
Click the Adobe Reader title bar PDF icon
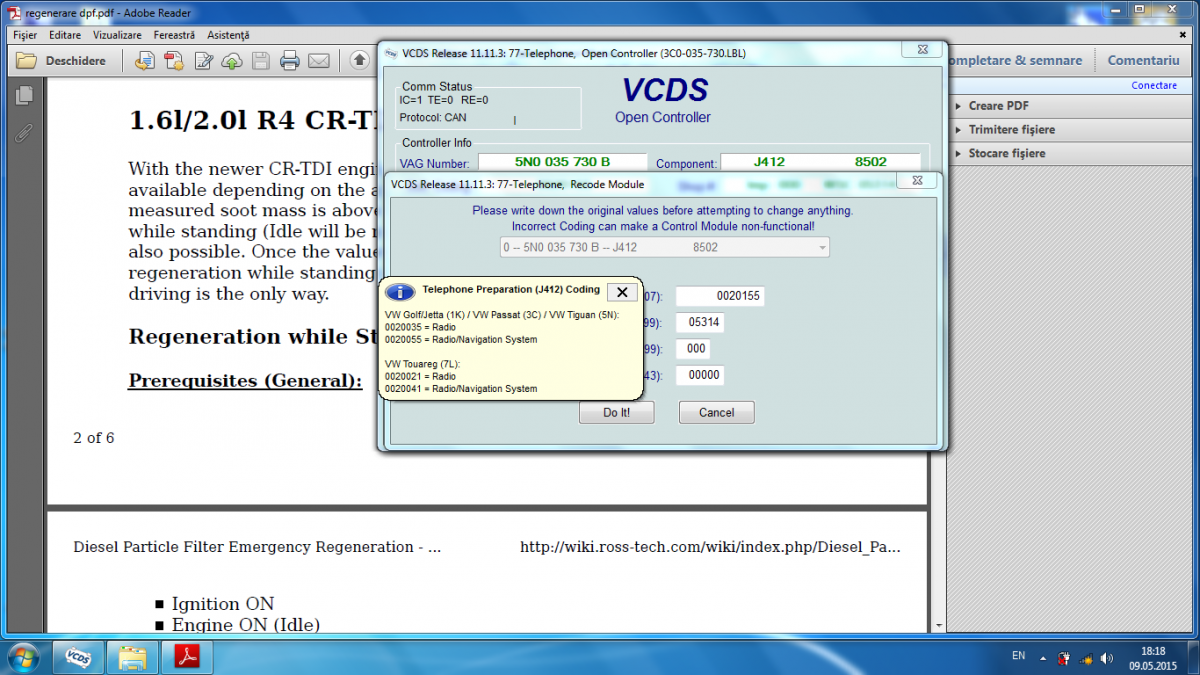pos(12,13)
